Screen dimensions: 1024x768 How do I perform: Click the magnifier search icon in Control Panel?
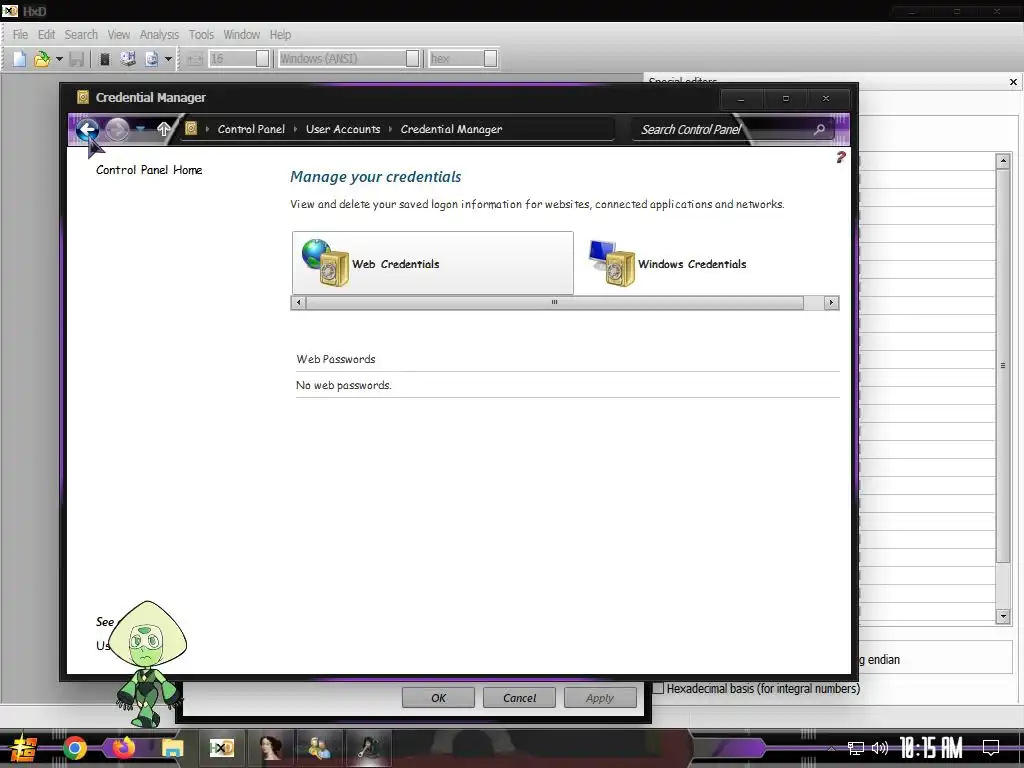(819, 129)
